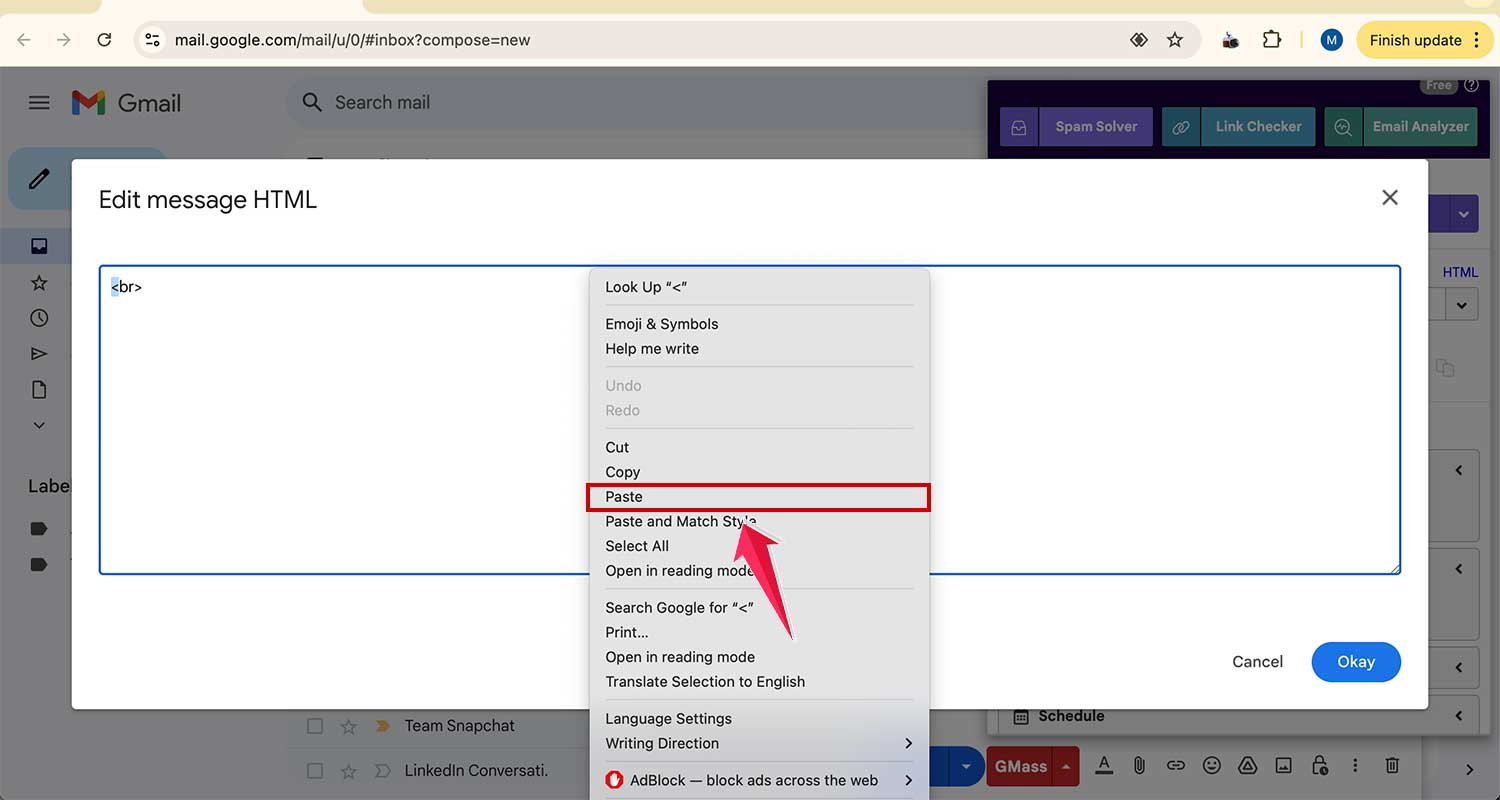Screen dimensions: 1500x800
Task: Enable confidential mode with the lock icon
Action: tap(1319, 765)
